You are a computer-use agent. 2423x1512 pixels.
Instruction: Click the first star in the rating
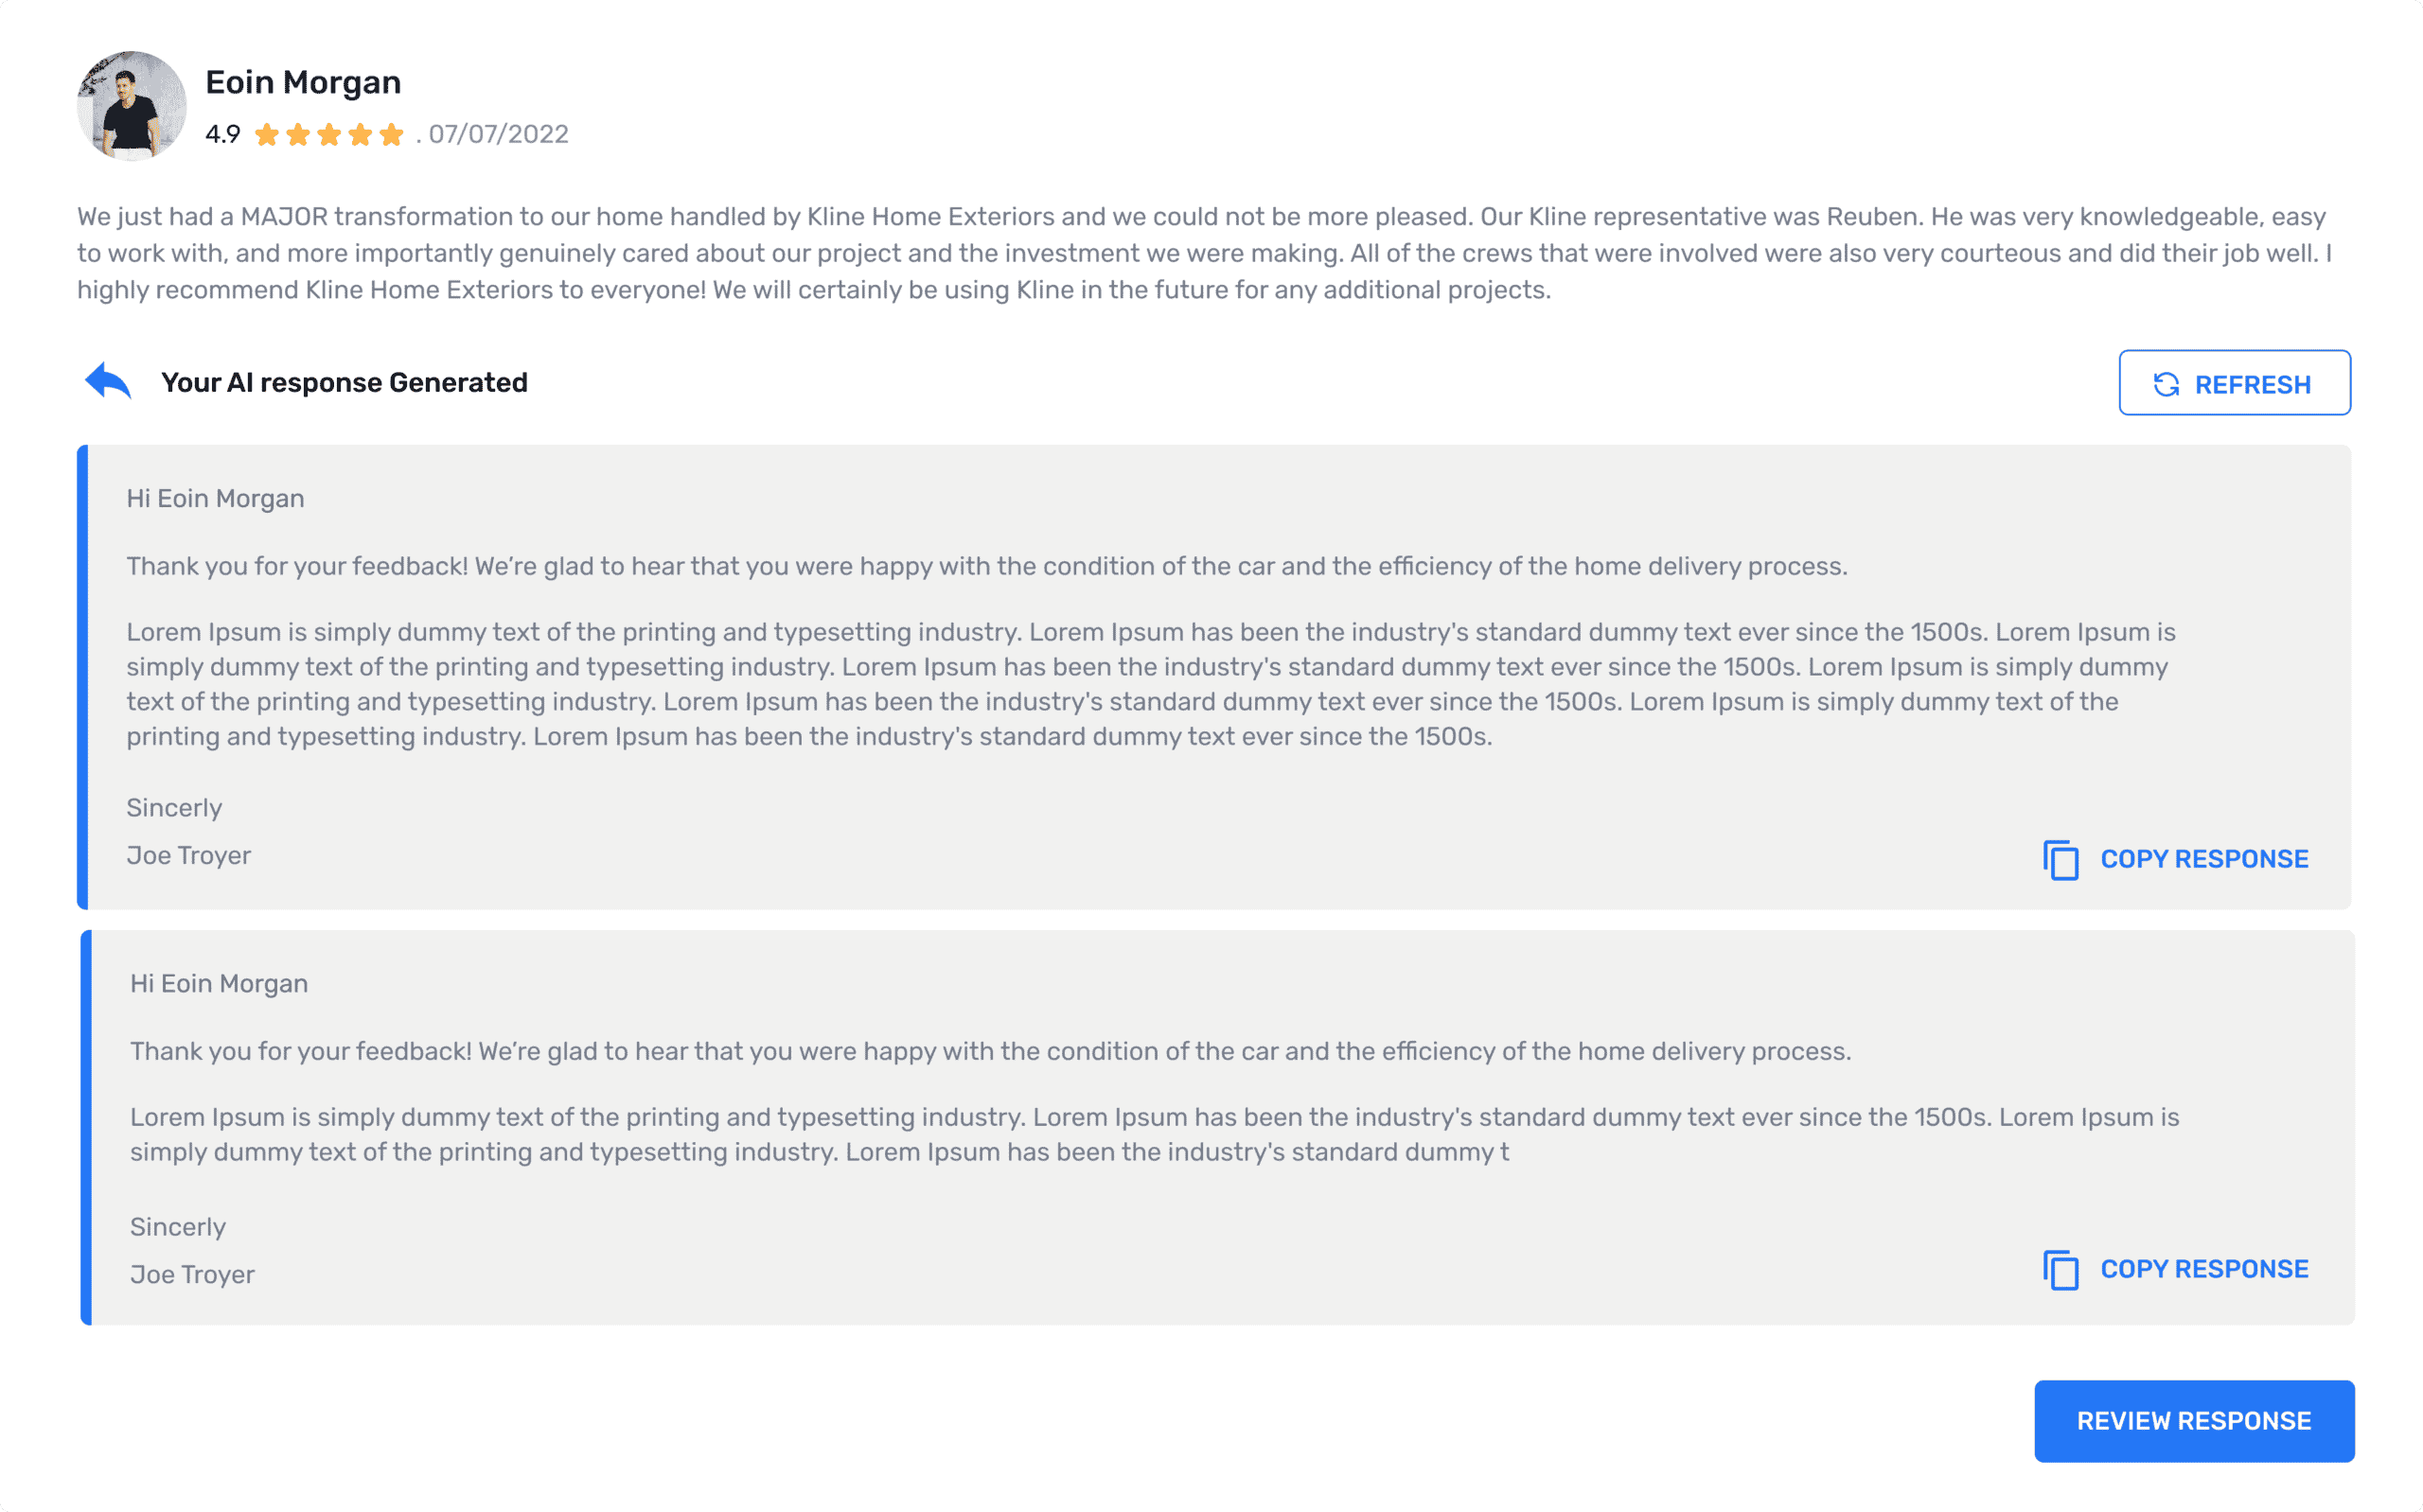268,133
